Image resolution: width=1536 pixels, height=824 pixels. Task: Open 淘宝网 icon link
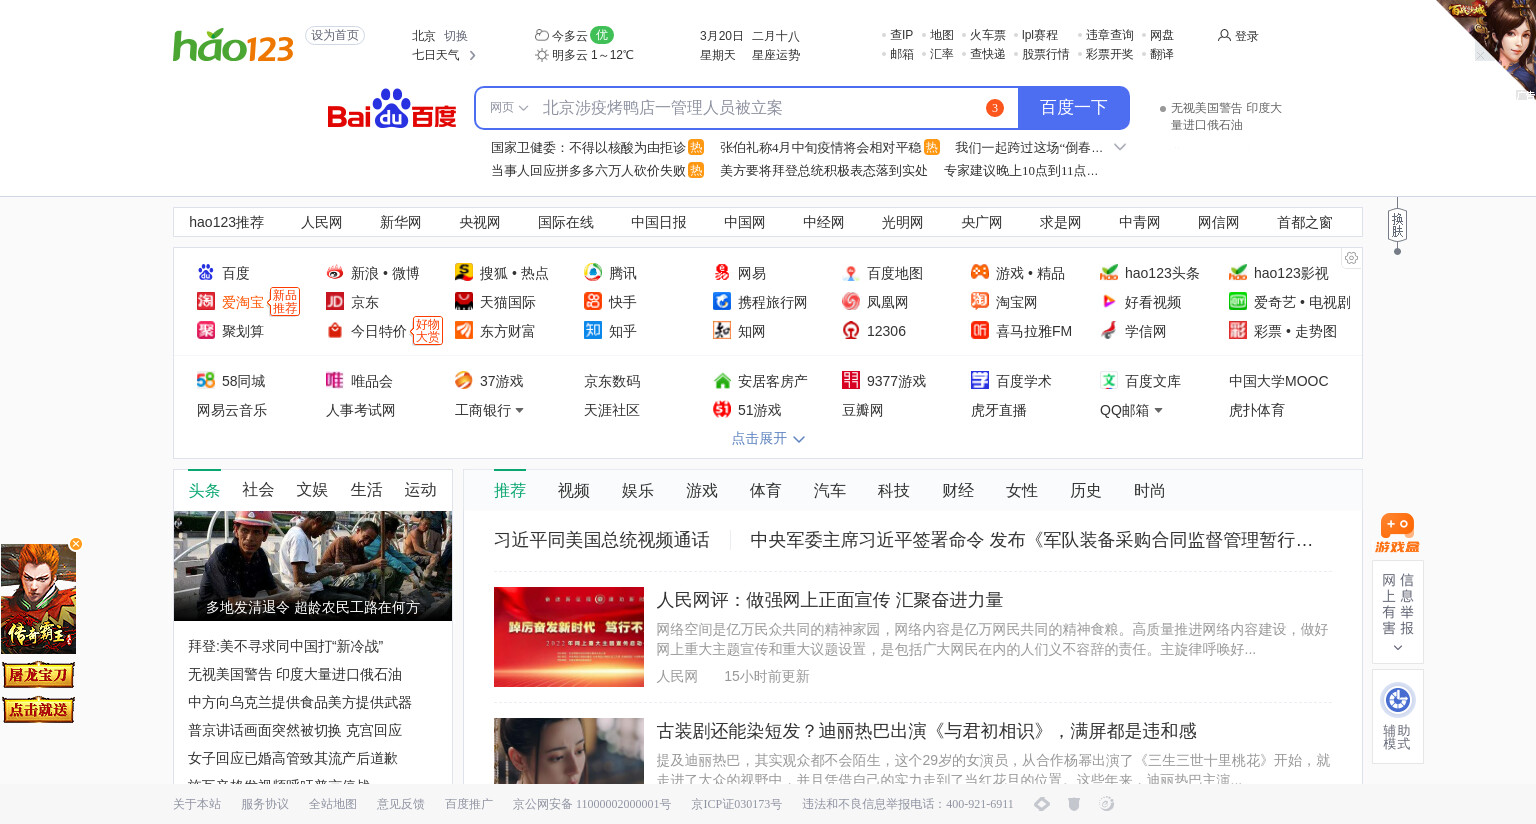[980, 301]
